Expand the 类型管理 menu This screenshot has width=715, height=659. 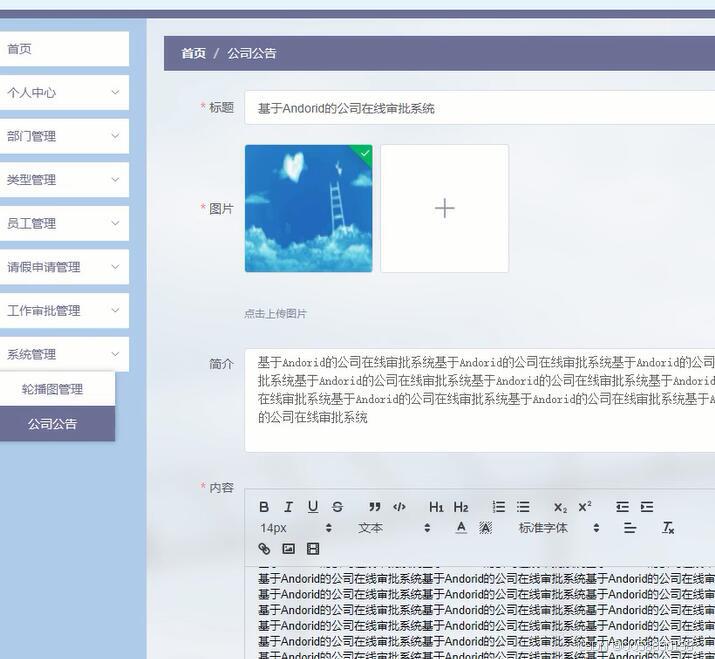(x=64, y=180)
